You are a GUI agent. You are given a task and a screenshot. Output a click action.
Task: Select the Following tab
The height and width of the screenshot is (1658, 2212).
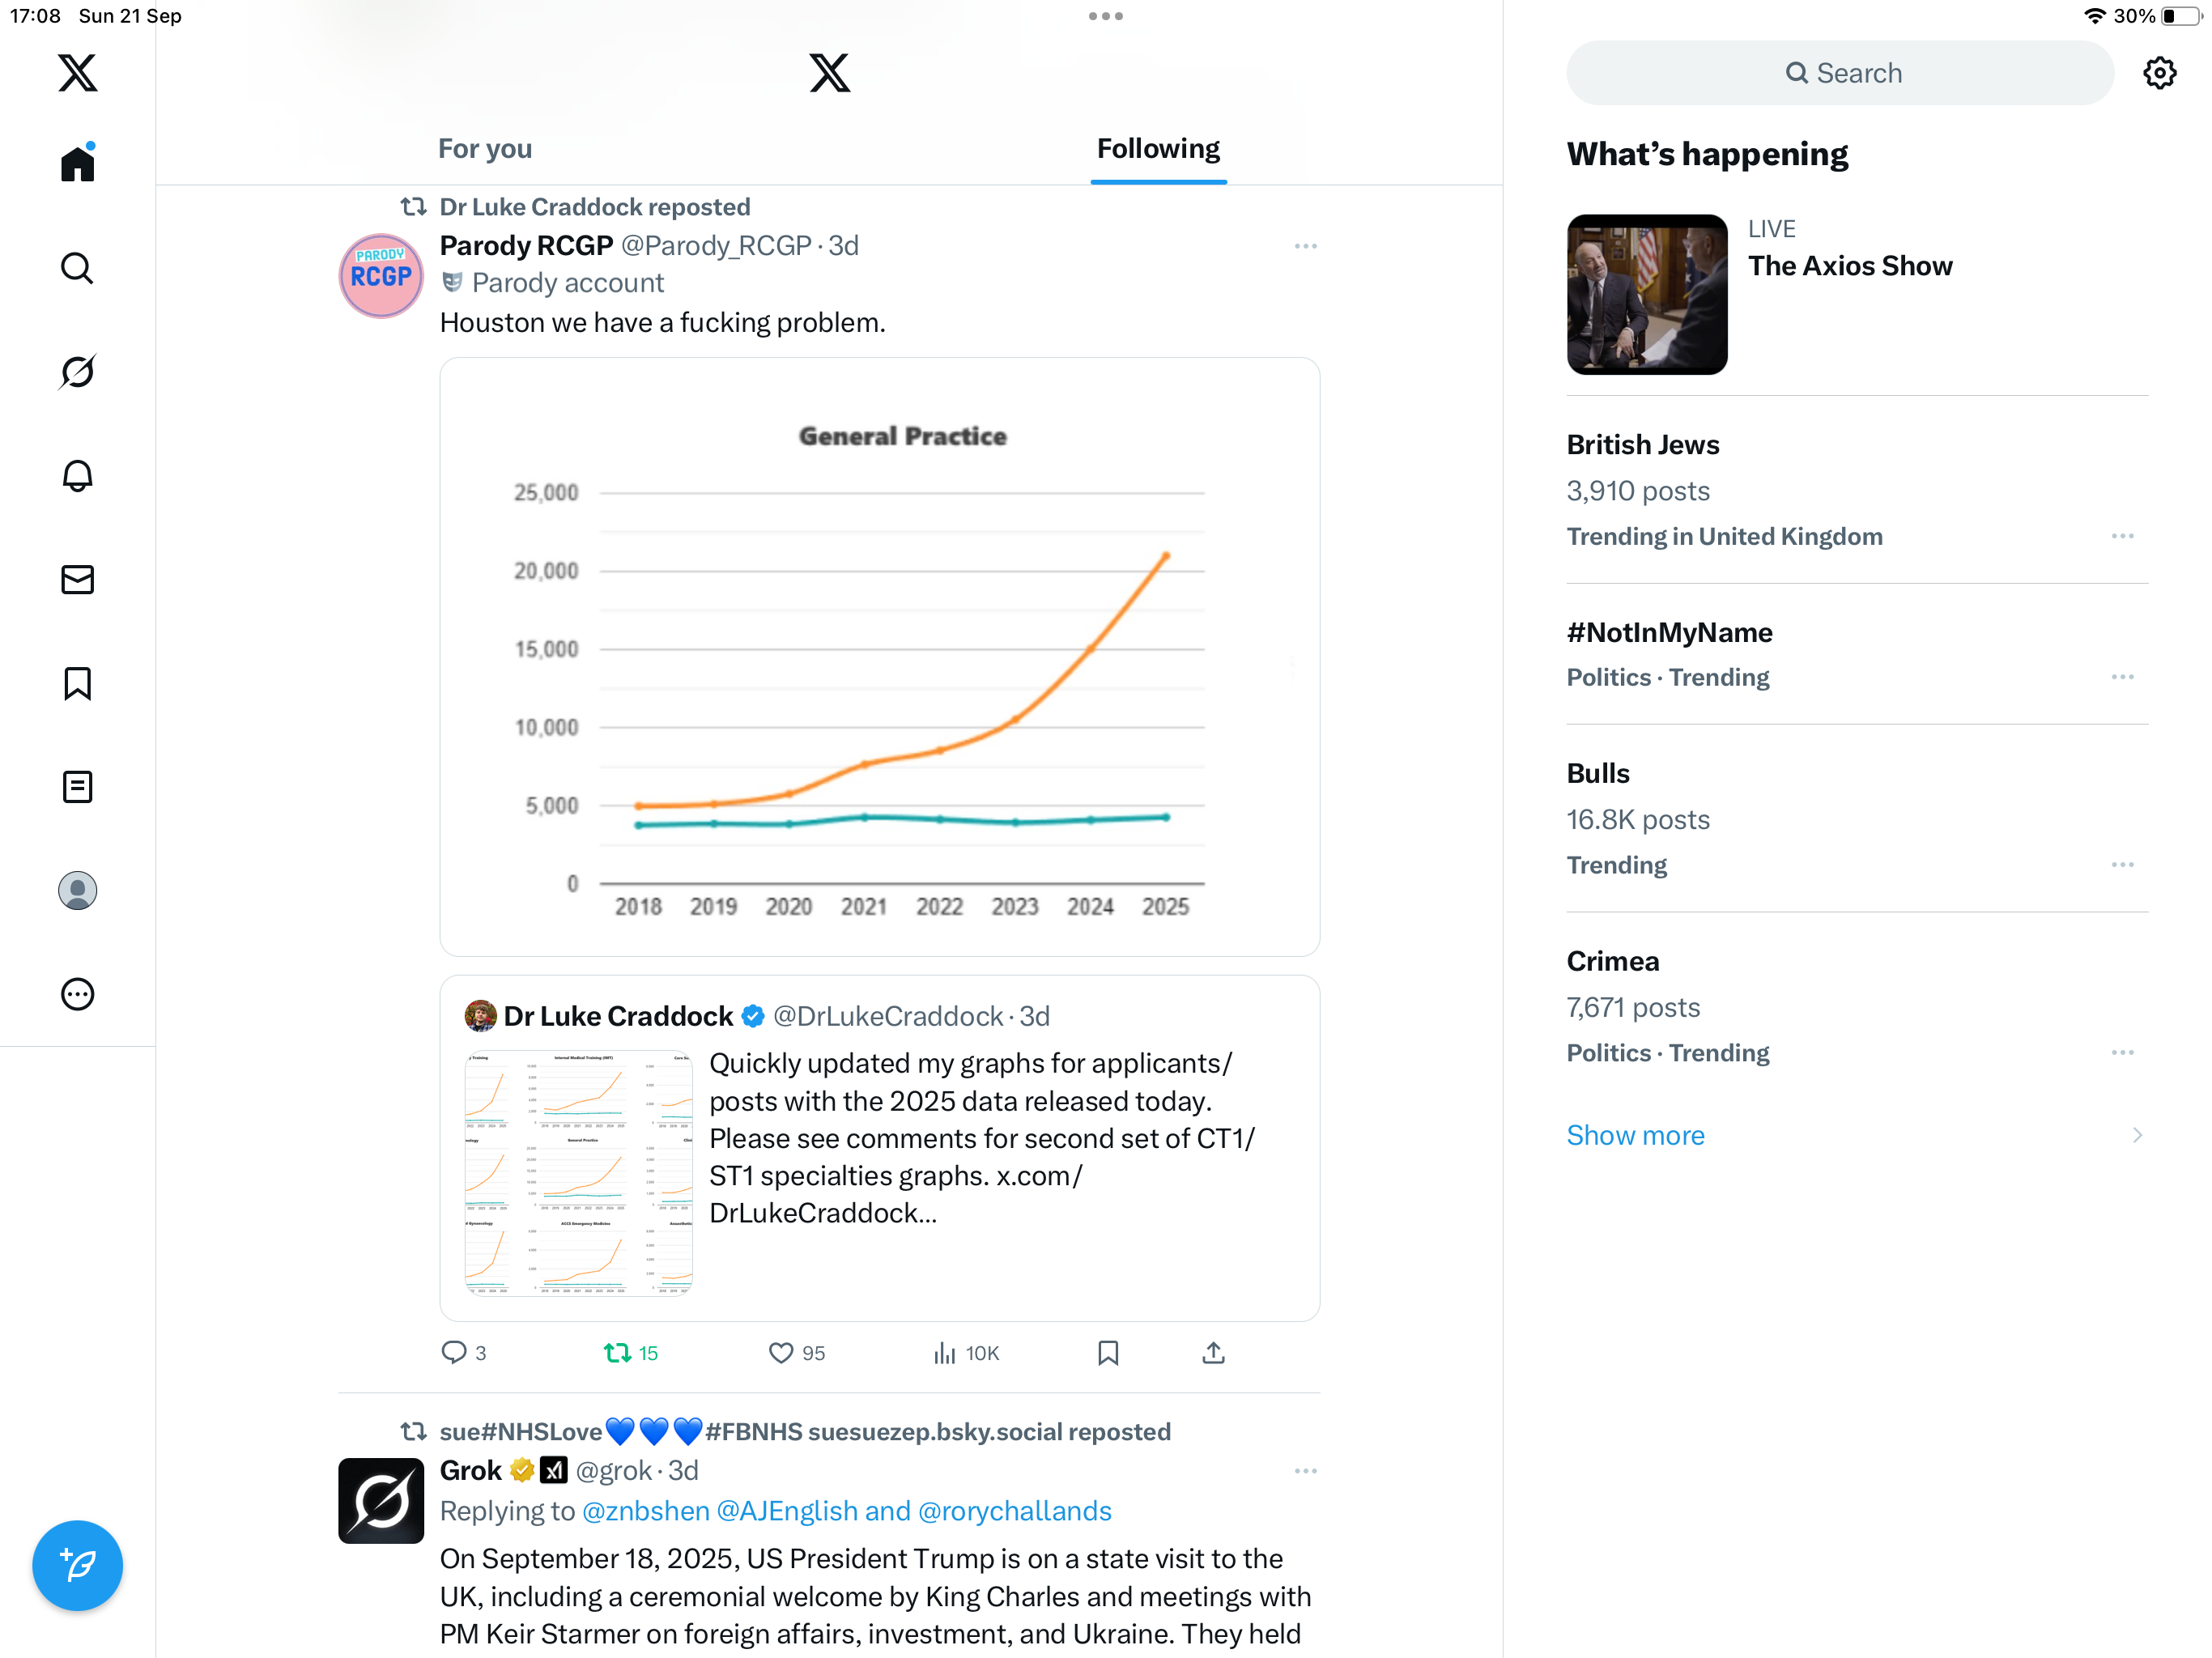[1158, 149]
